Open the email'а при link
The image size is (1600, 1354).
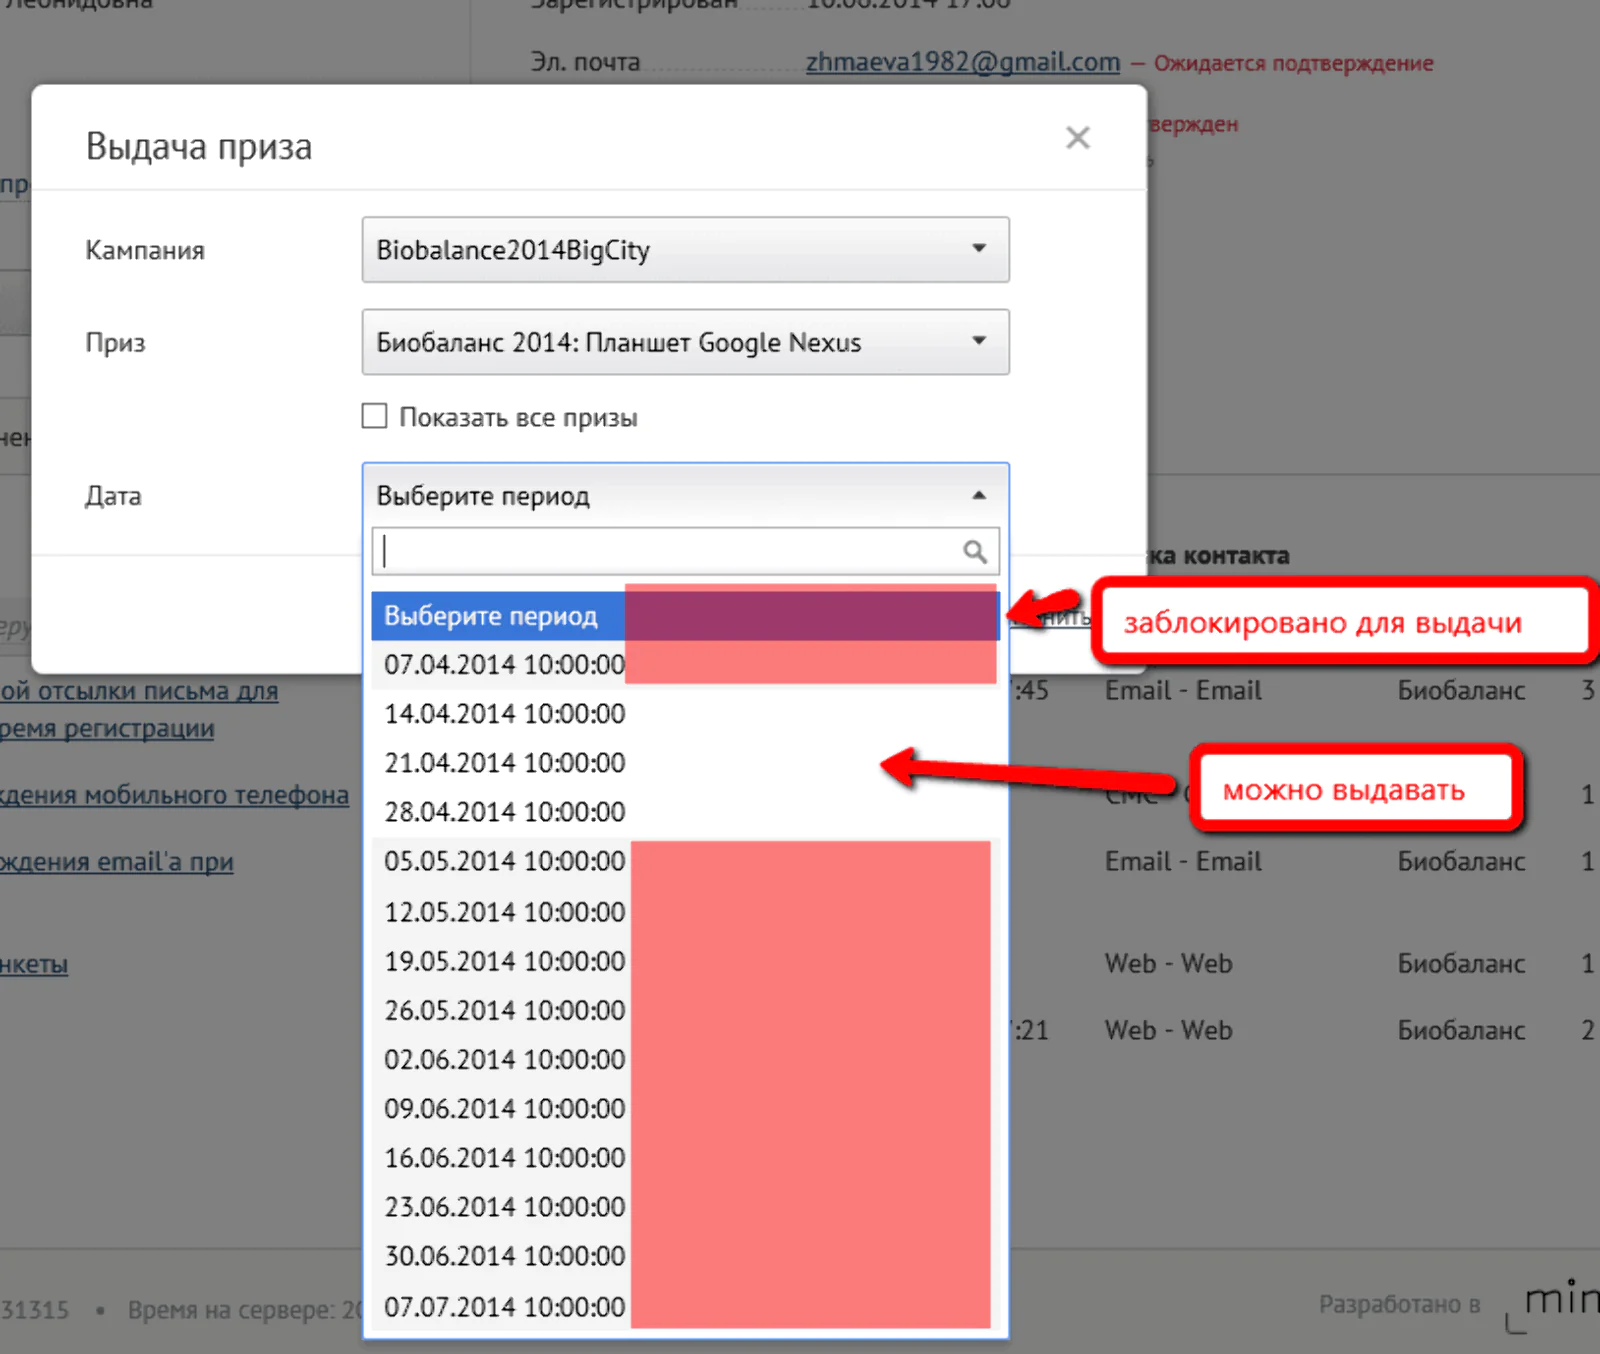[x=116, y=862]
